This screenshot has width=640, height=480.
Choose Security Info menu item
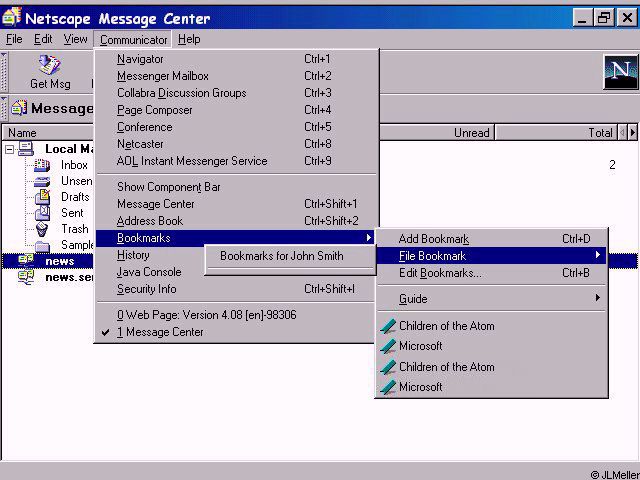click(x=236, y=289)
